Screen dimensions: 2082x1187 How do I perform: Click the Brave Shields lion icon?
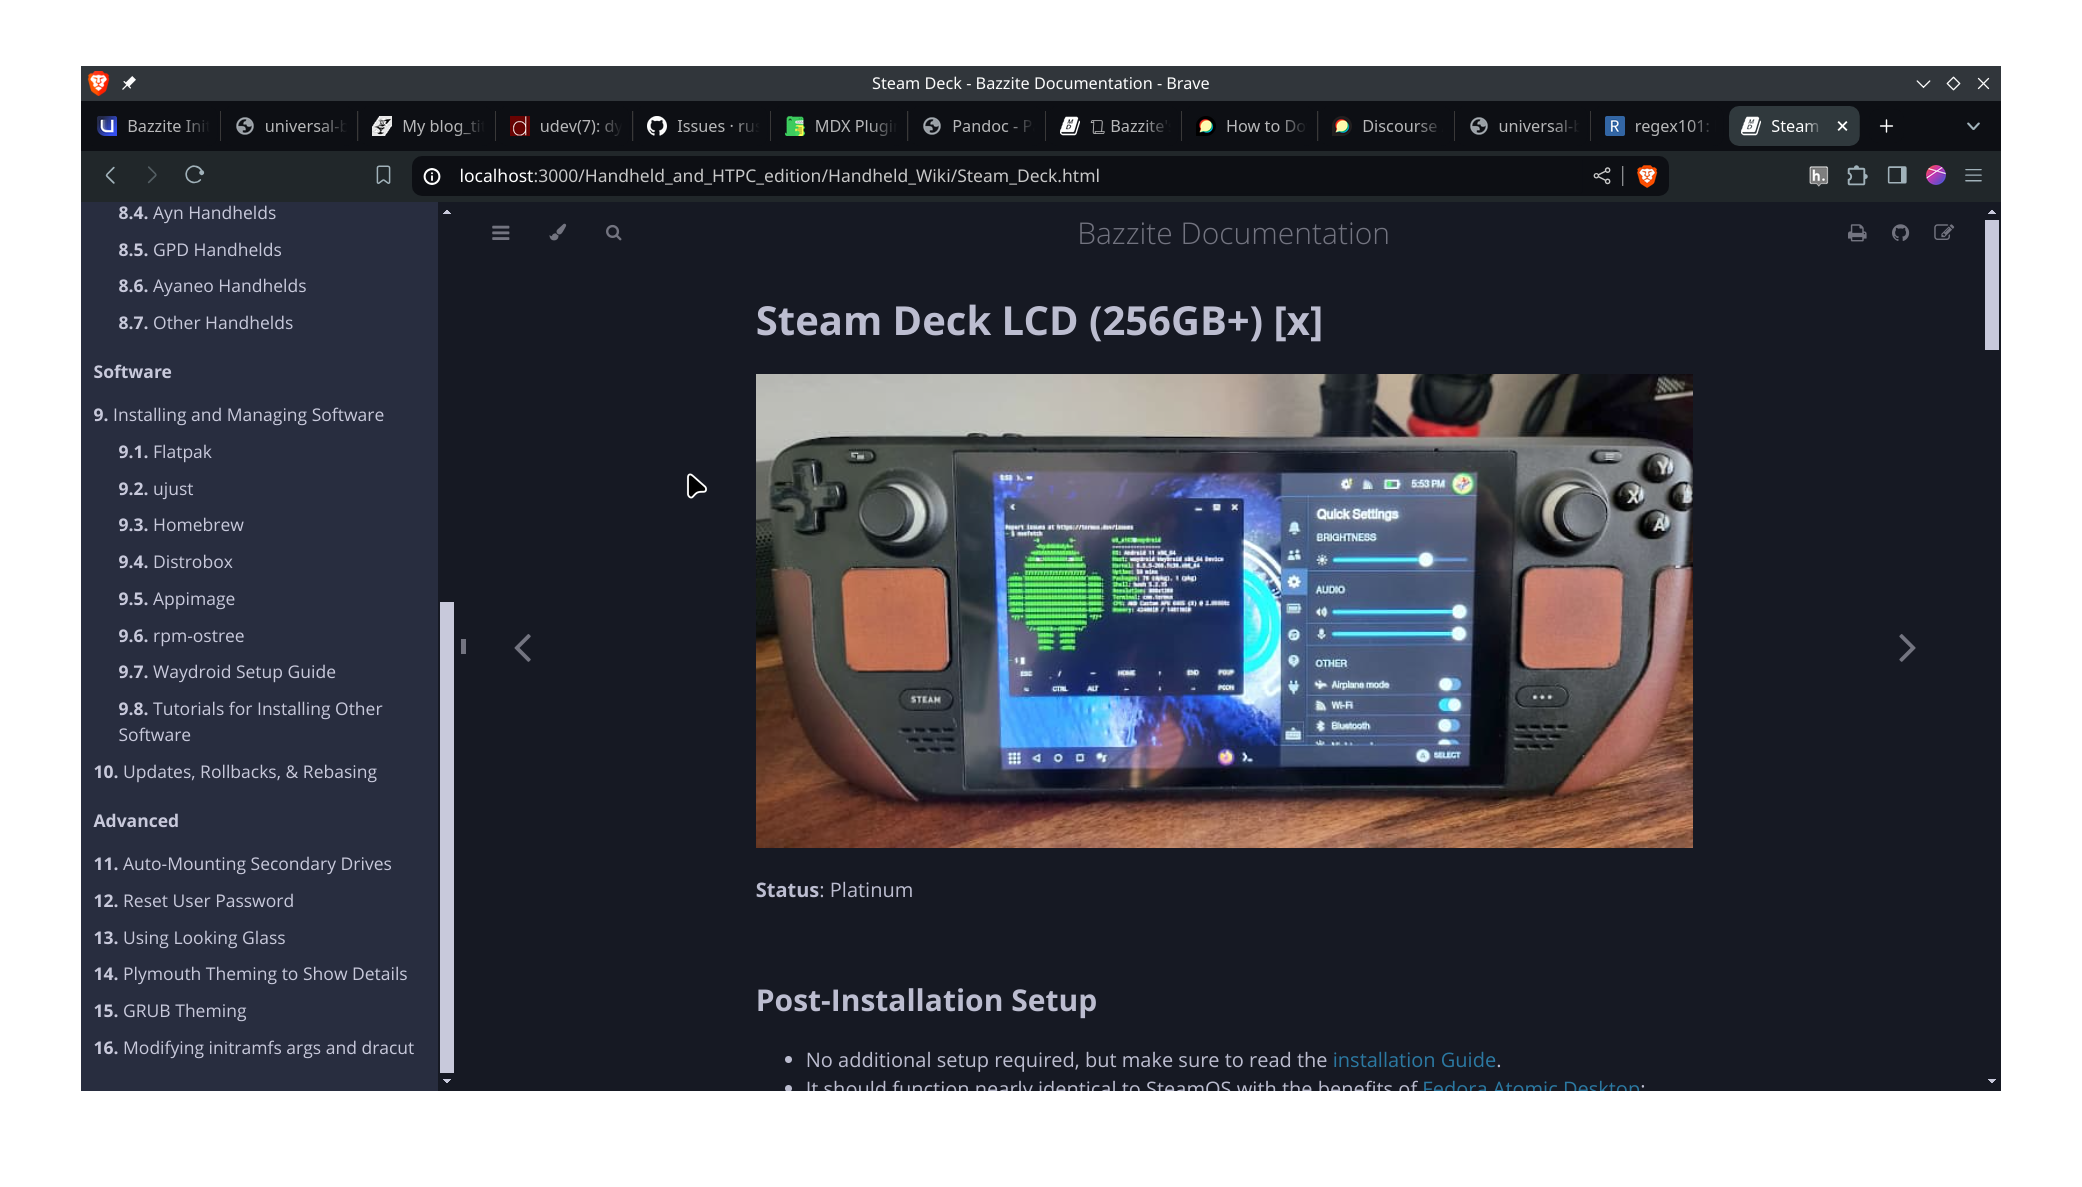tap(1647, 176)
